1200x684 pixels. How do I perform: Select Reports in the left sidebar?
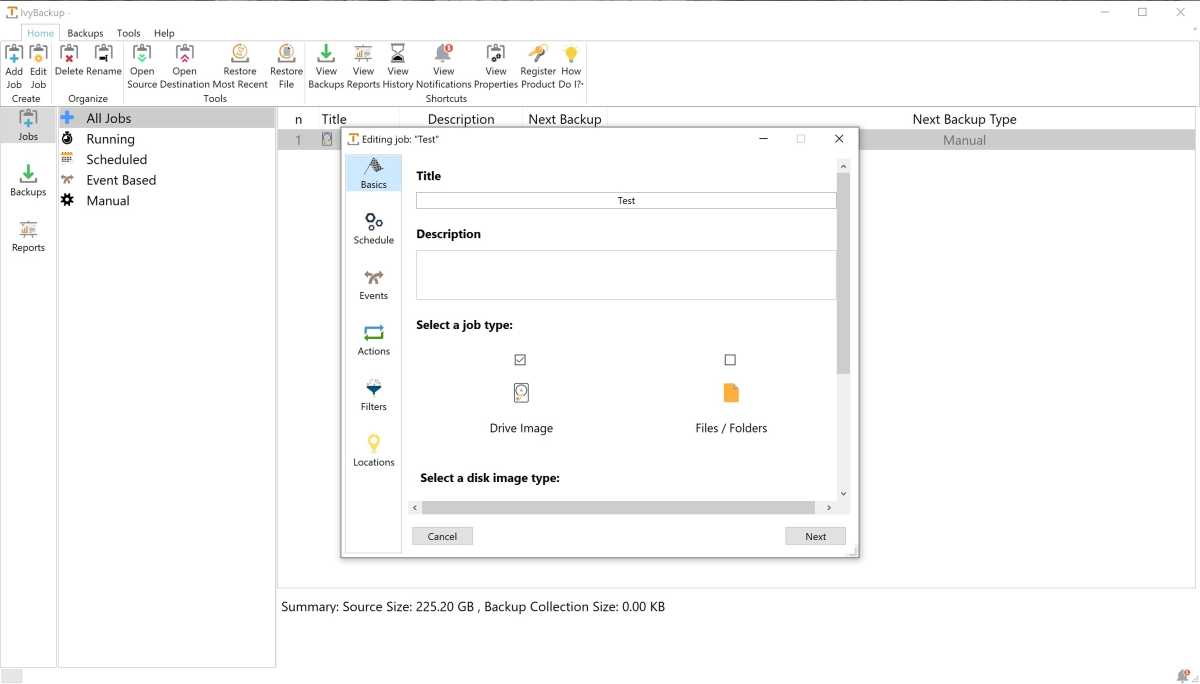[x=28, y=237]
